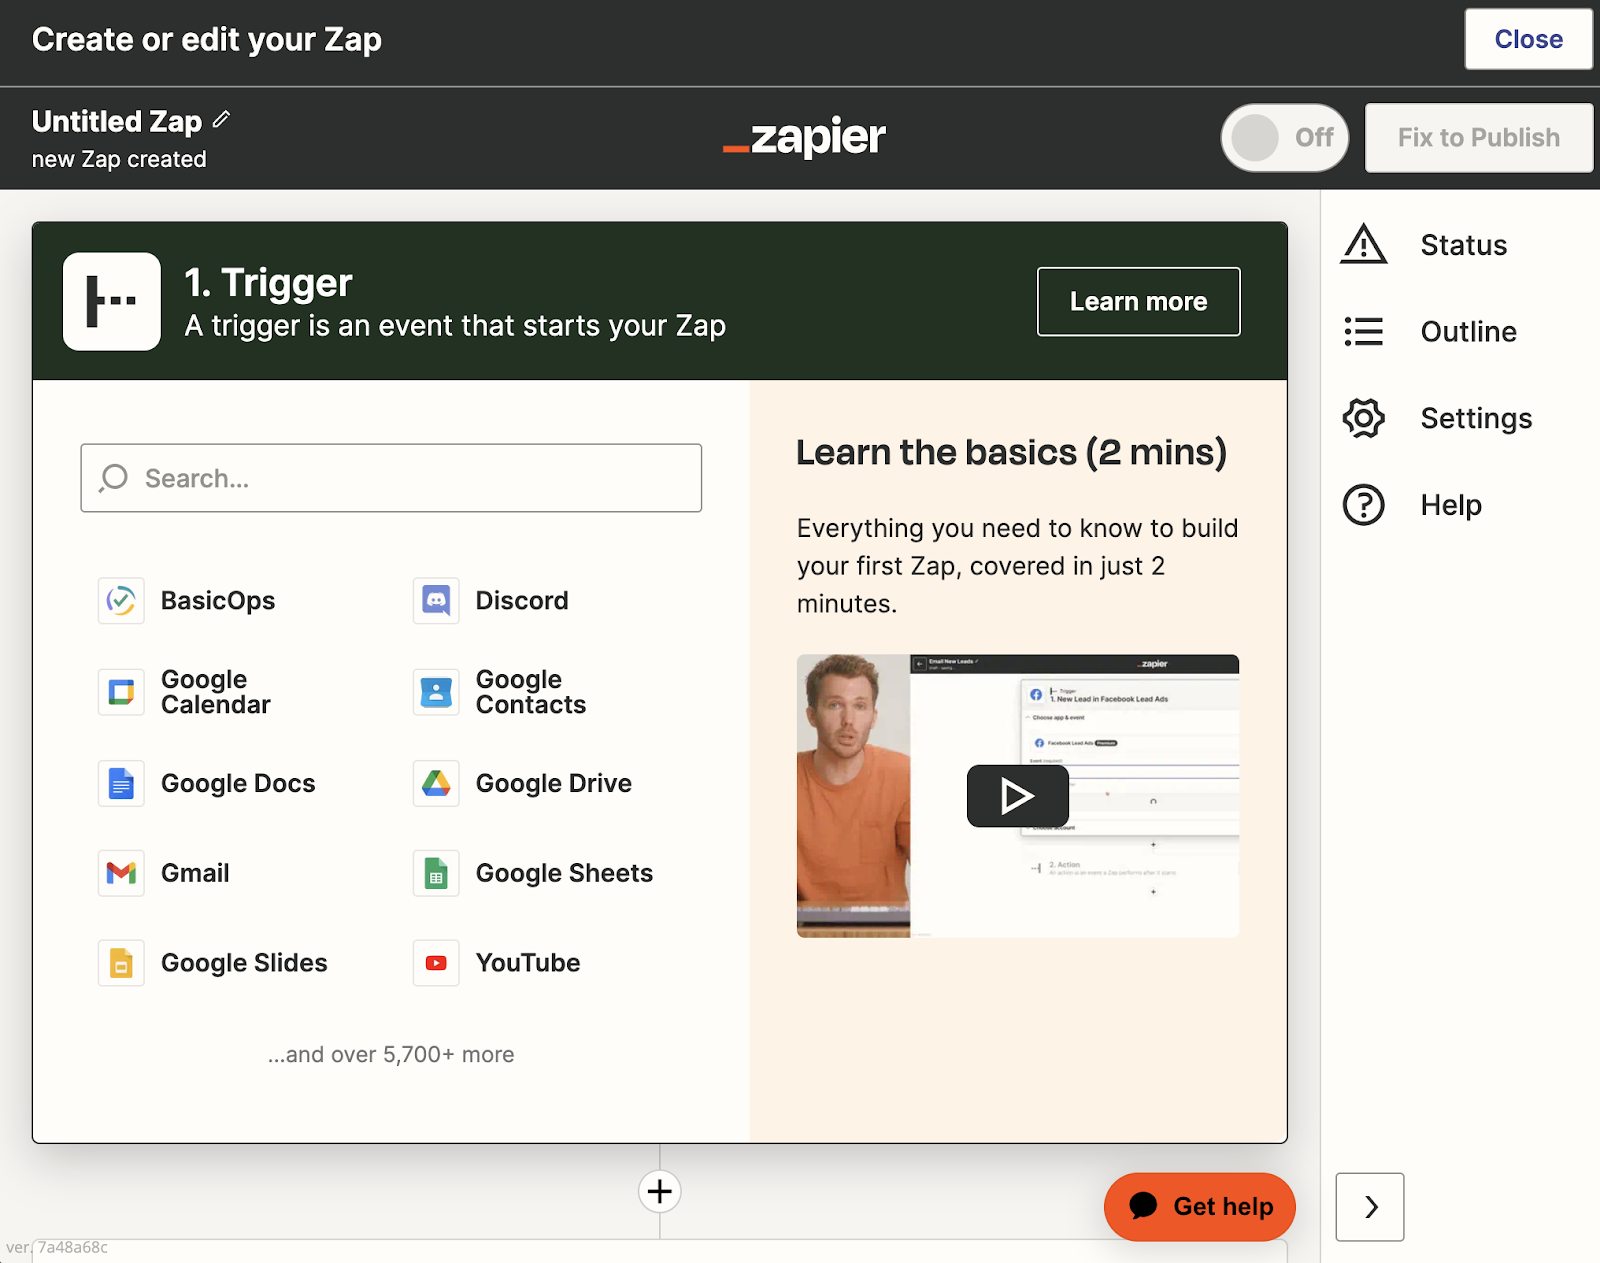Choose the Google Drive label
This screenshot has height=1263, width=1600.
tap(554, 783)
